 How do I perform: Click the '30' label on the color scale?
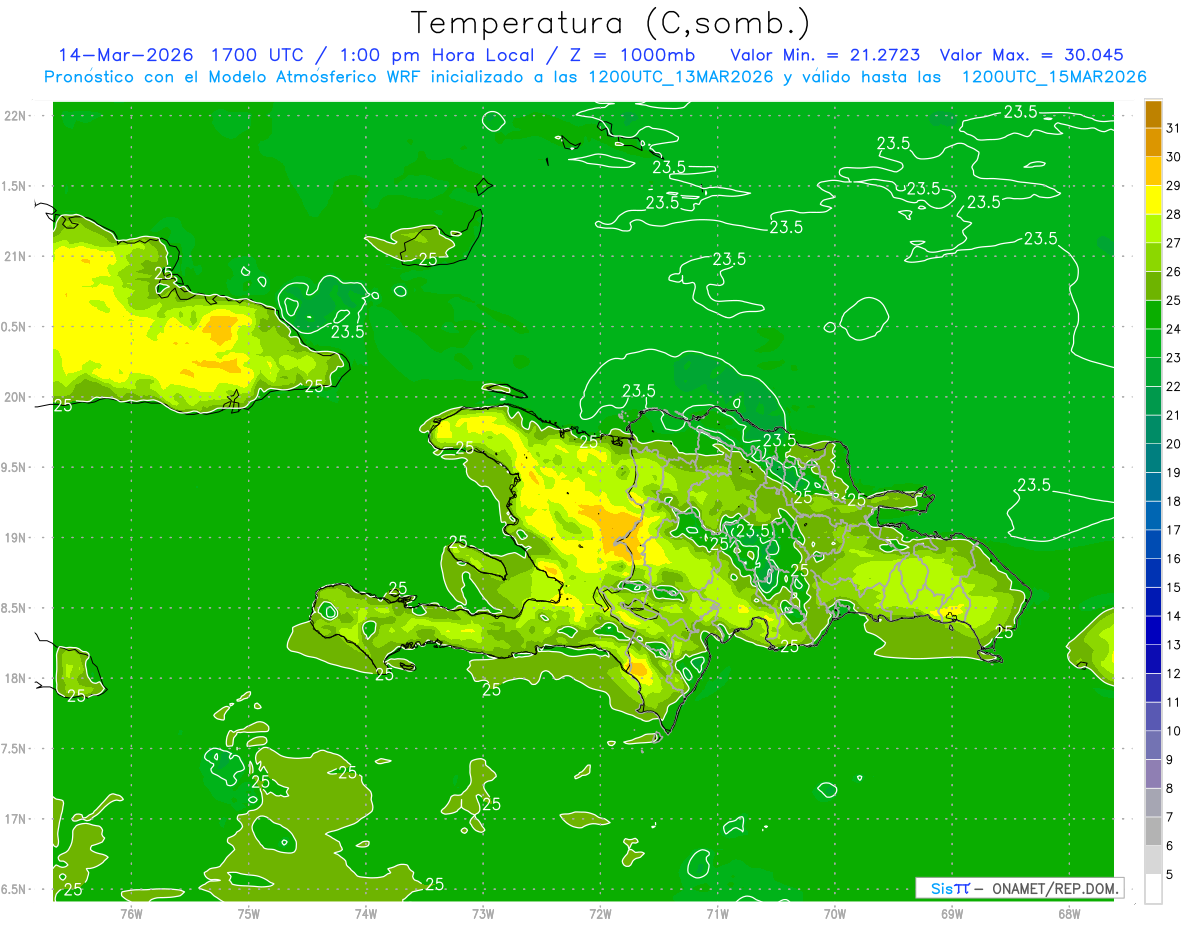pos(1173,157)
